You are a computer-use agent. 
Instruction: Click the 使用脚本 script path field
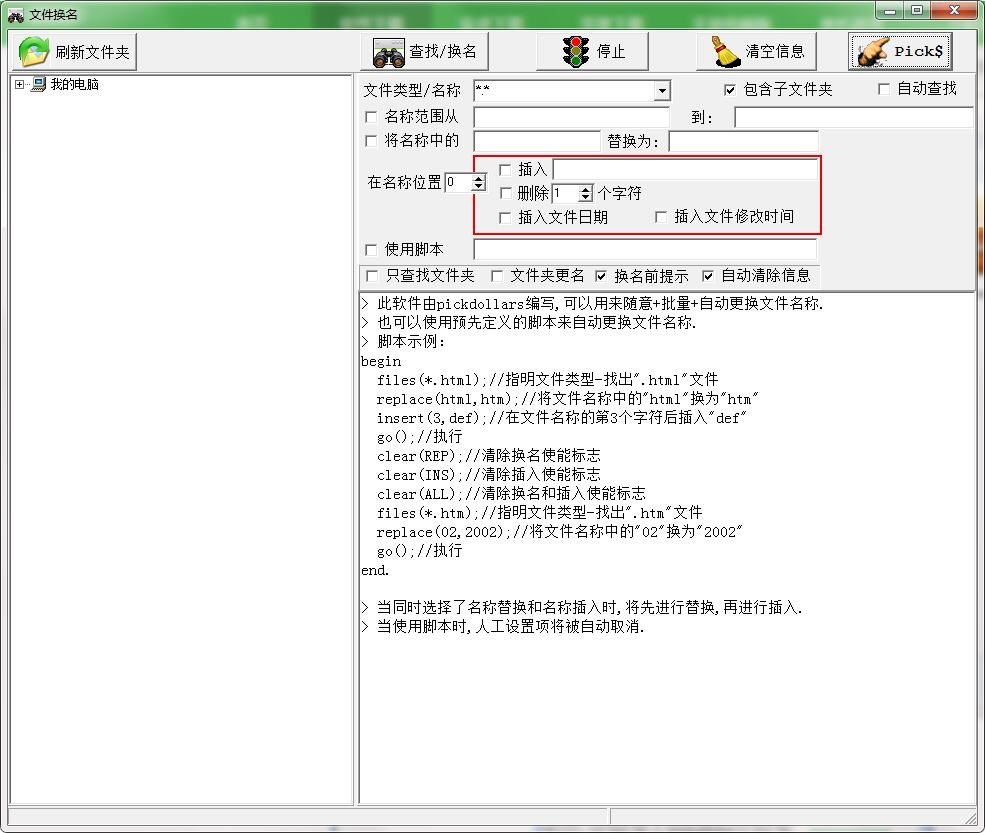tap(645, 249)
